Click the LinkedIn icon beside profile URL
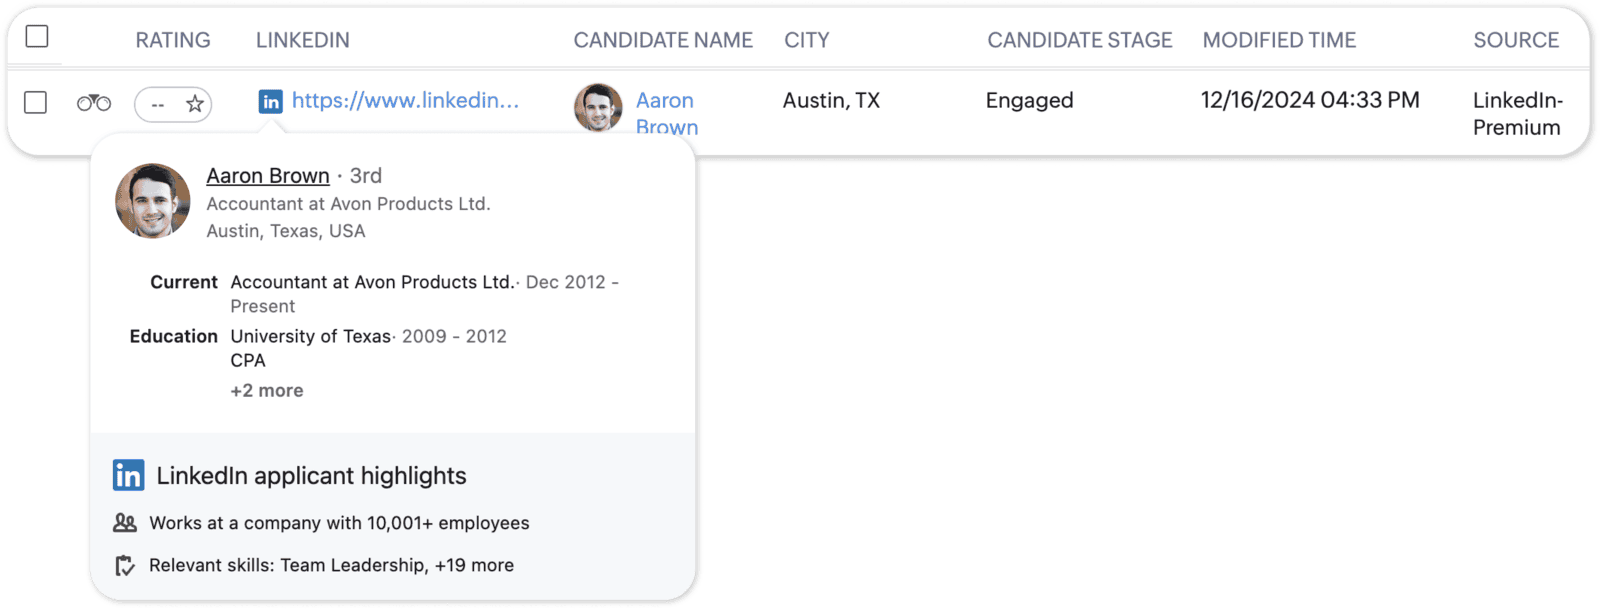The width and height of the screenshot is (1600, 609). click(270, 101)
